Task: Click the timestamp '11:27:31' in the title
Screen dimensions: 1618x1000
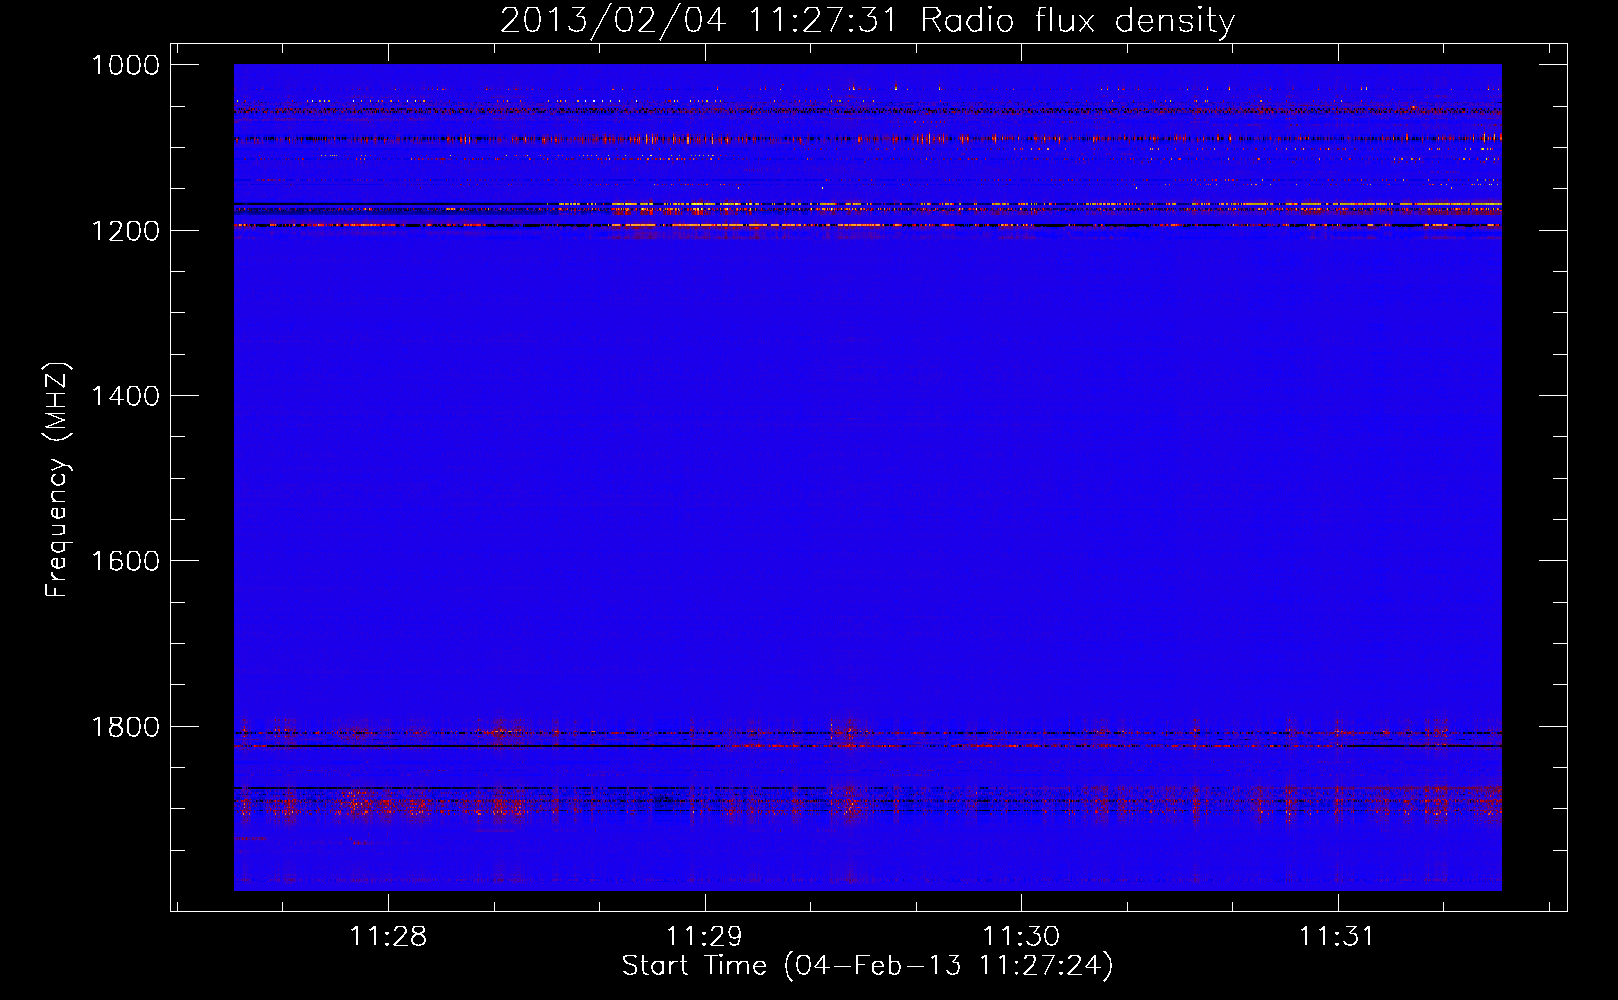Action: [822, 21]
